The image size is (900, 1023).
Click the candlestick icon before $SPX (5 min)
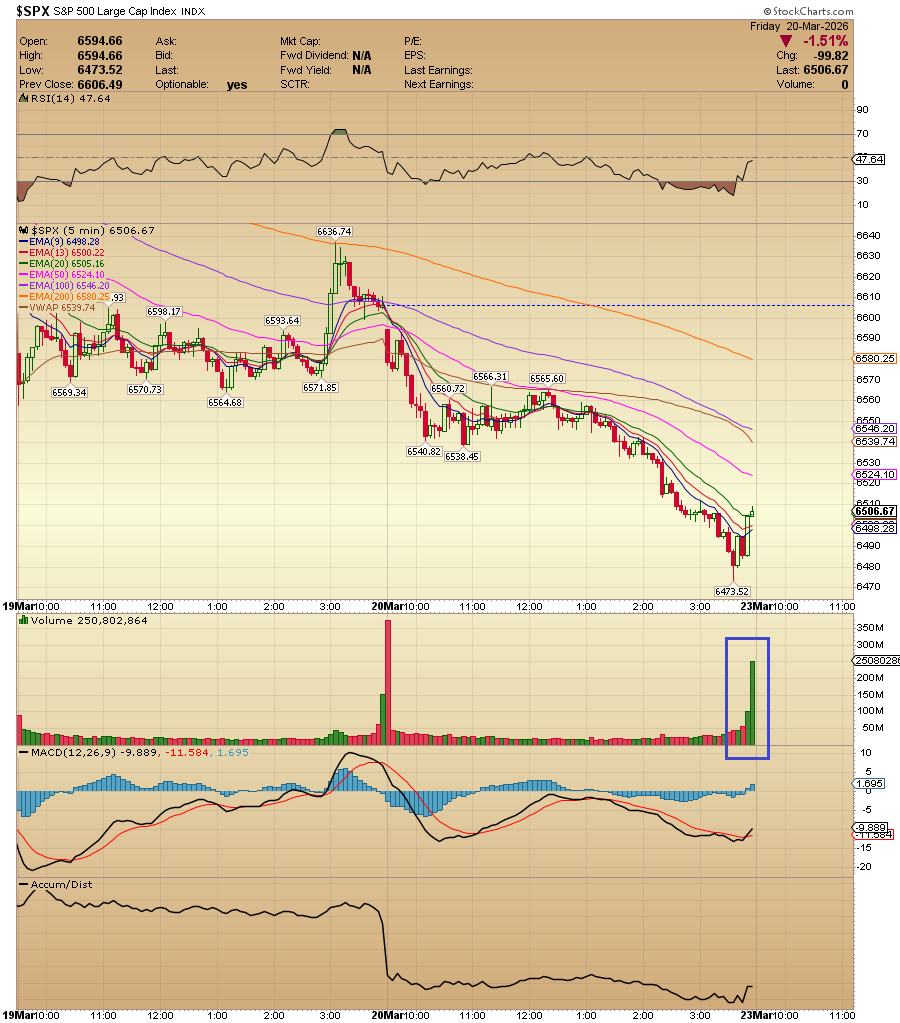(23, 230)
